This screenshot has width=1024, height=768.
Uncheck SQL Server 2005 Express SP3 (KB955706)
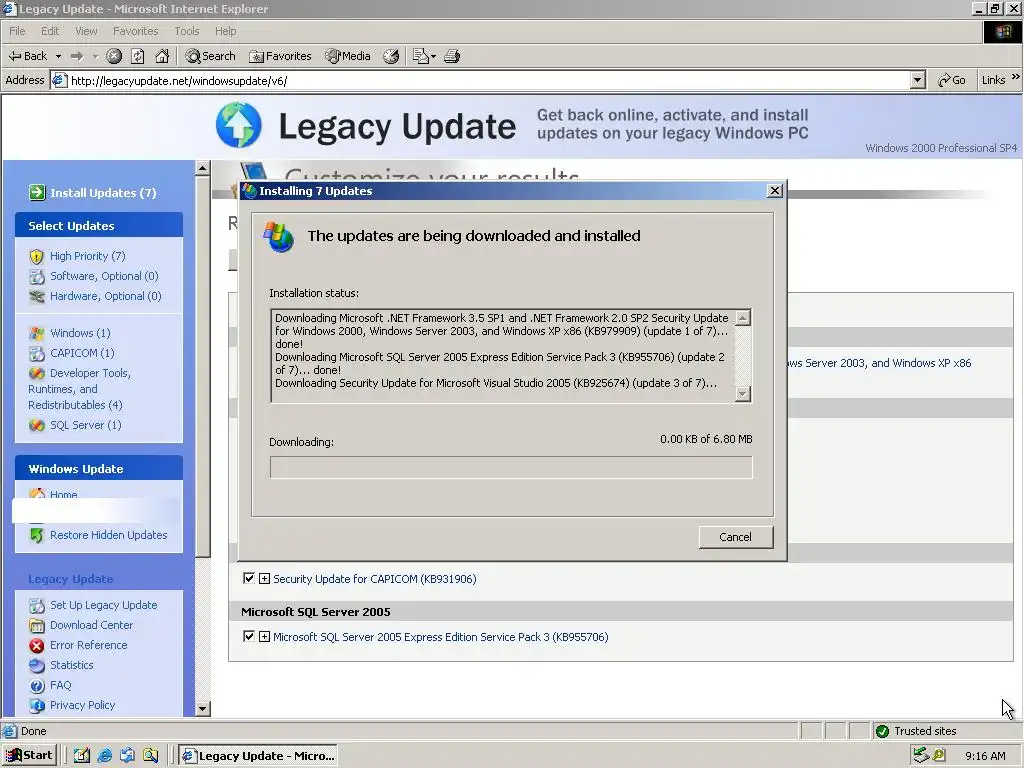[249, 636]
